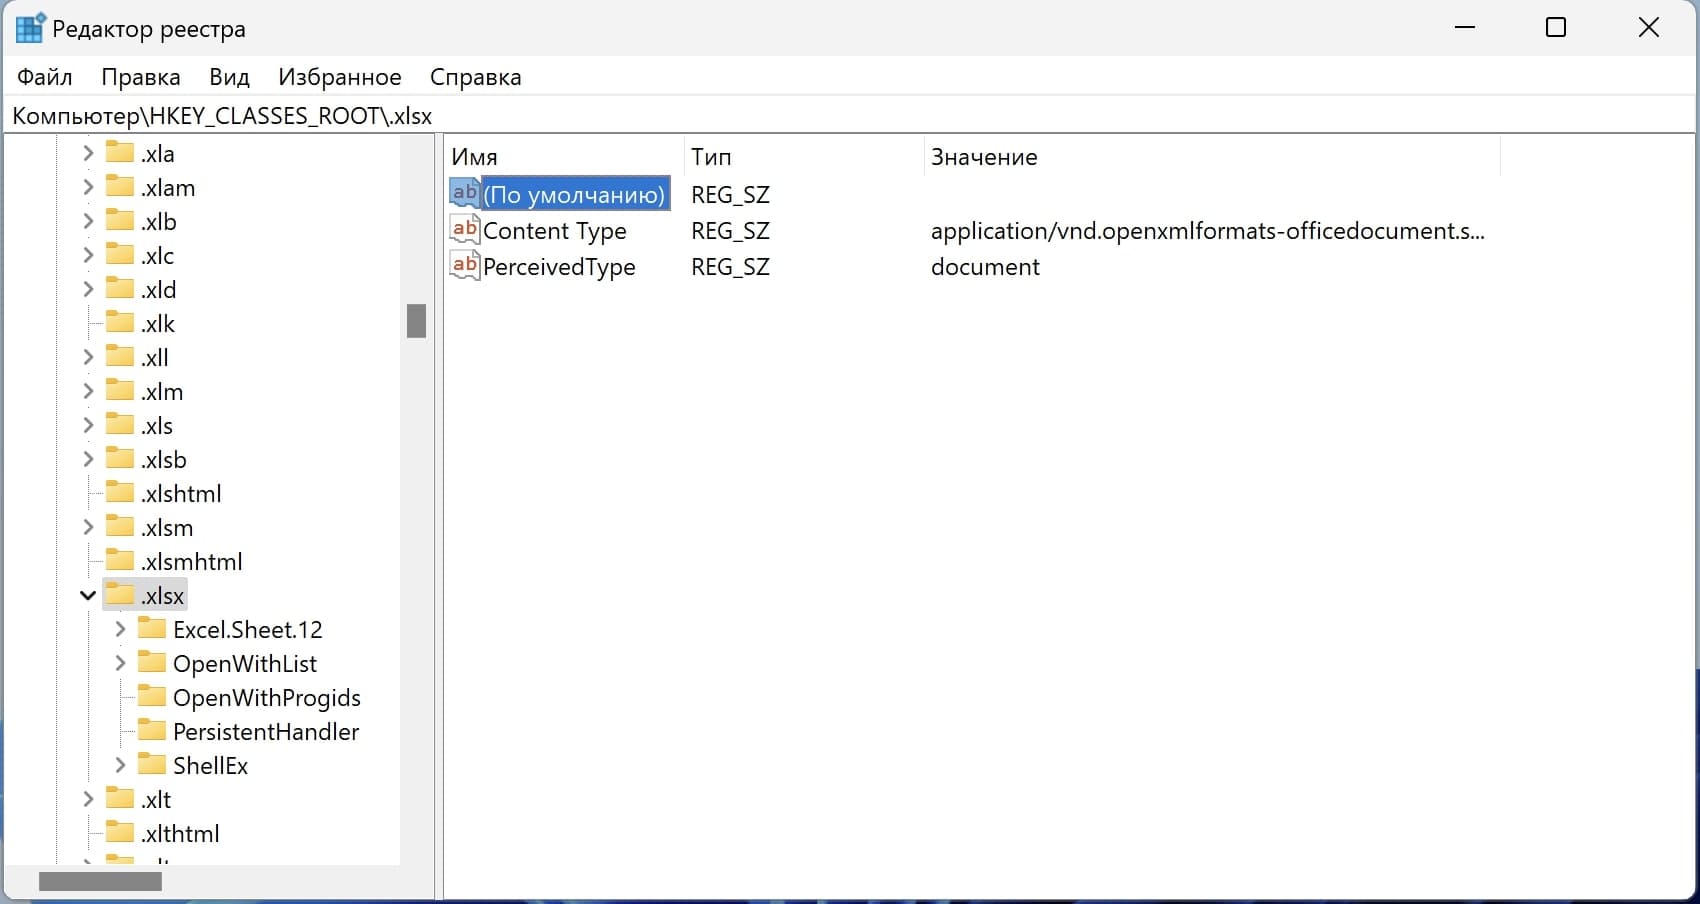Expand the .xlsm key

pyautogui.click(x=88, y=527)
